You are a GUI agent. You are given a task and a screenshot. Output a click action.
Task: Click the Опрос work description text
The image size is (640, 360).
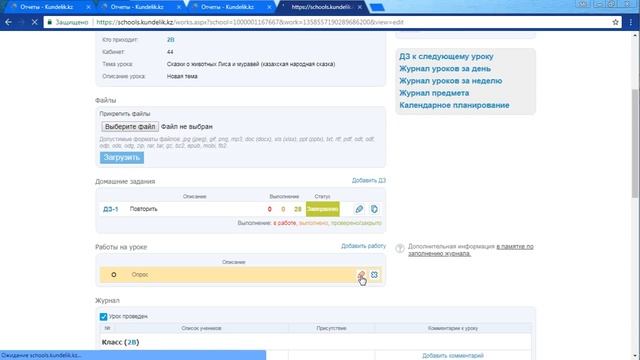[x=140, y=275]
